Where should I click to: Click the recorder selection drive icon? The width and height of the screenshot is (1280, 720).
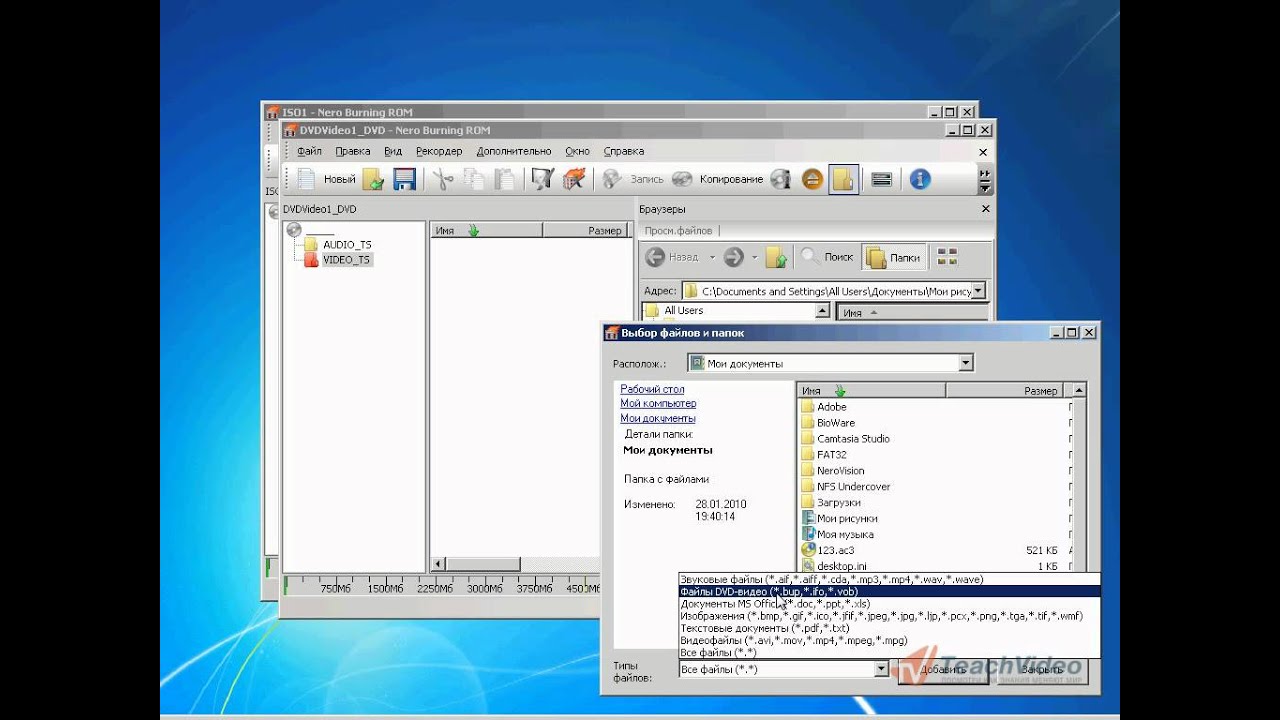[x=882, y=179]
